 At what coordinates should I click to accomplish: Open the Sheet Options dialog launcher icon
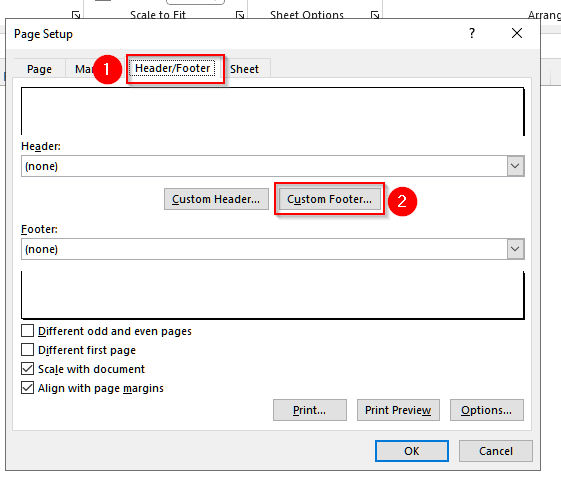375,15
